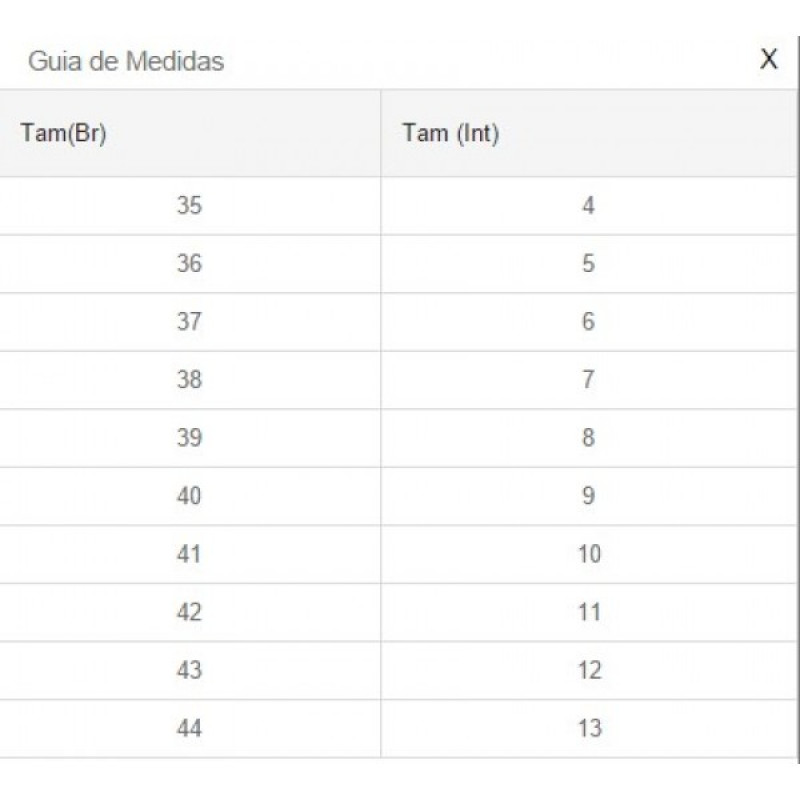Image resolution: width=800 pixels, height=800 pixels.
Task: Select the Brazilian size 40 cell
Action: 189,496
